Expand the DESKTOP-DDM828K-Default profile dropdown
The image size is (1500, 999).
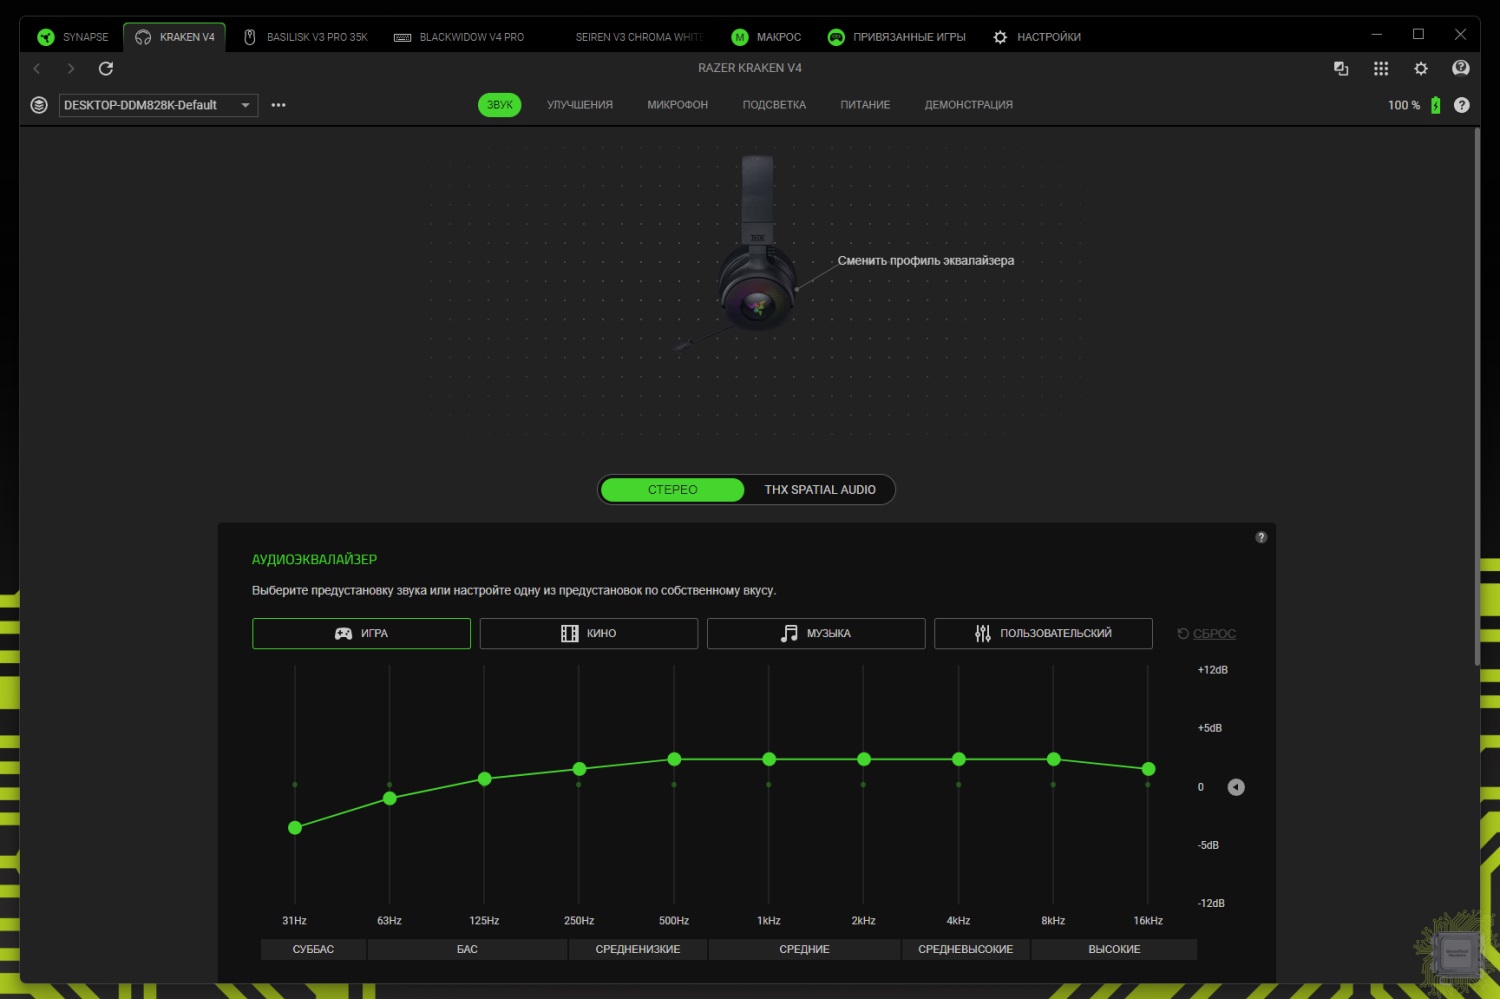click(245, 105)
